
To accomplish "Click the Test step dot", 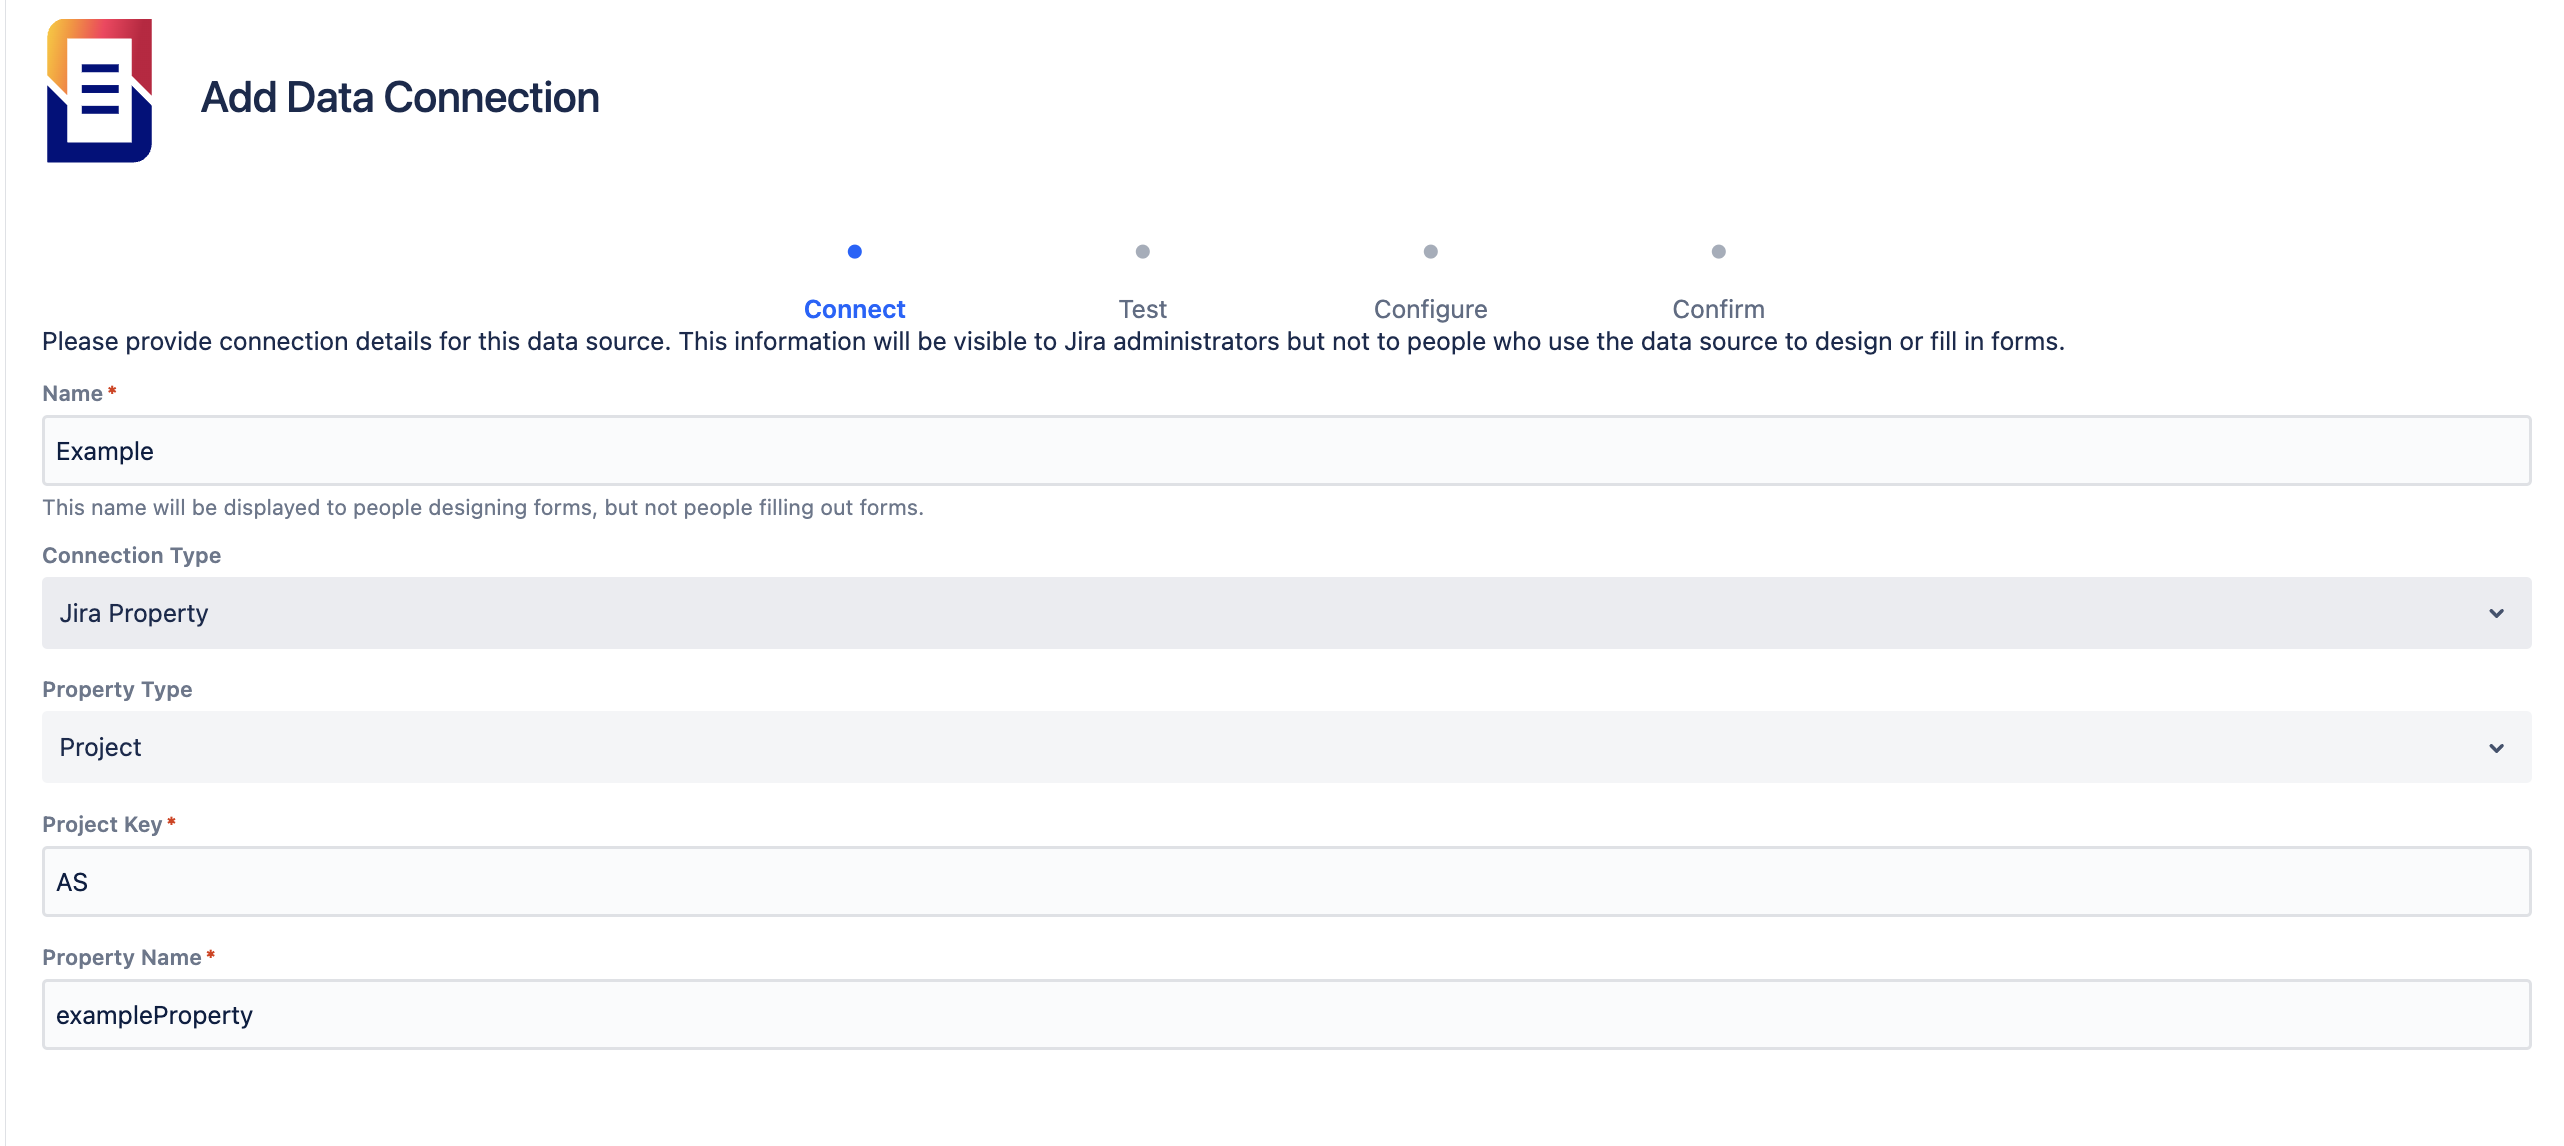I will pyautogui.click(x=1142, y=252).
